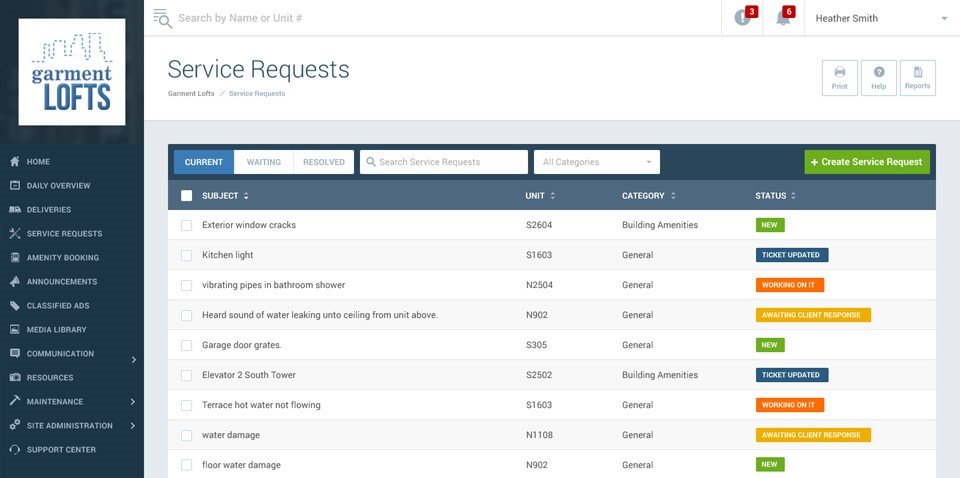Sort by the Category column arrows
Image resolution: width=960 pixels, height=478 pixels.
(673, 196)
